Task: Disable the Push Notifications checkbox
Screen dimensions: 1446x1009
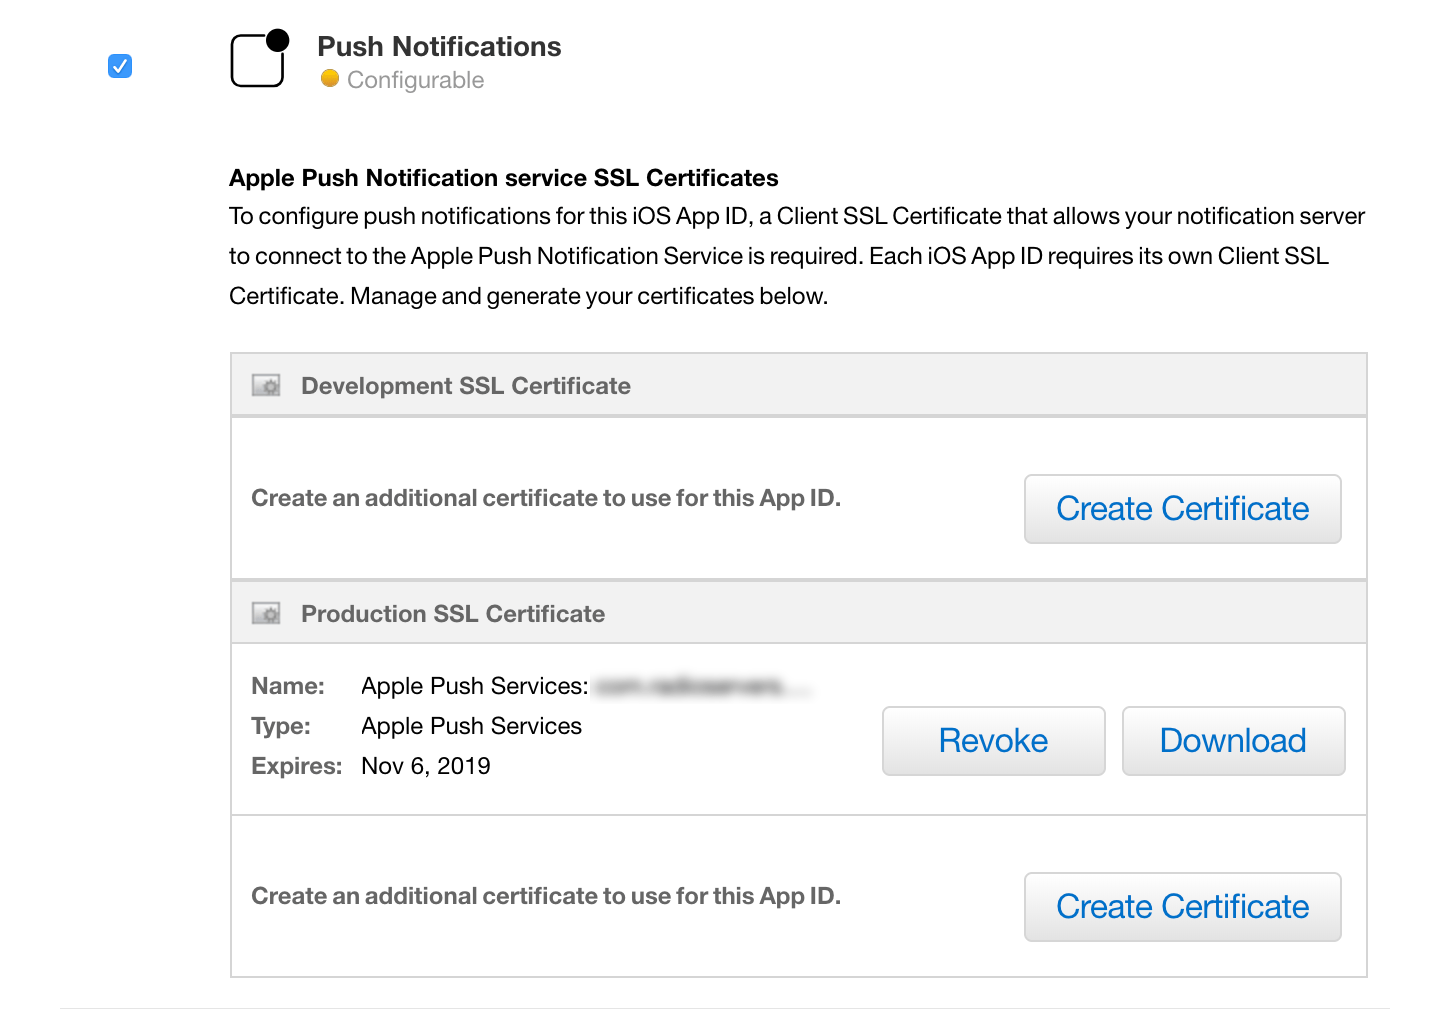Action: [119, 66]
